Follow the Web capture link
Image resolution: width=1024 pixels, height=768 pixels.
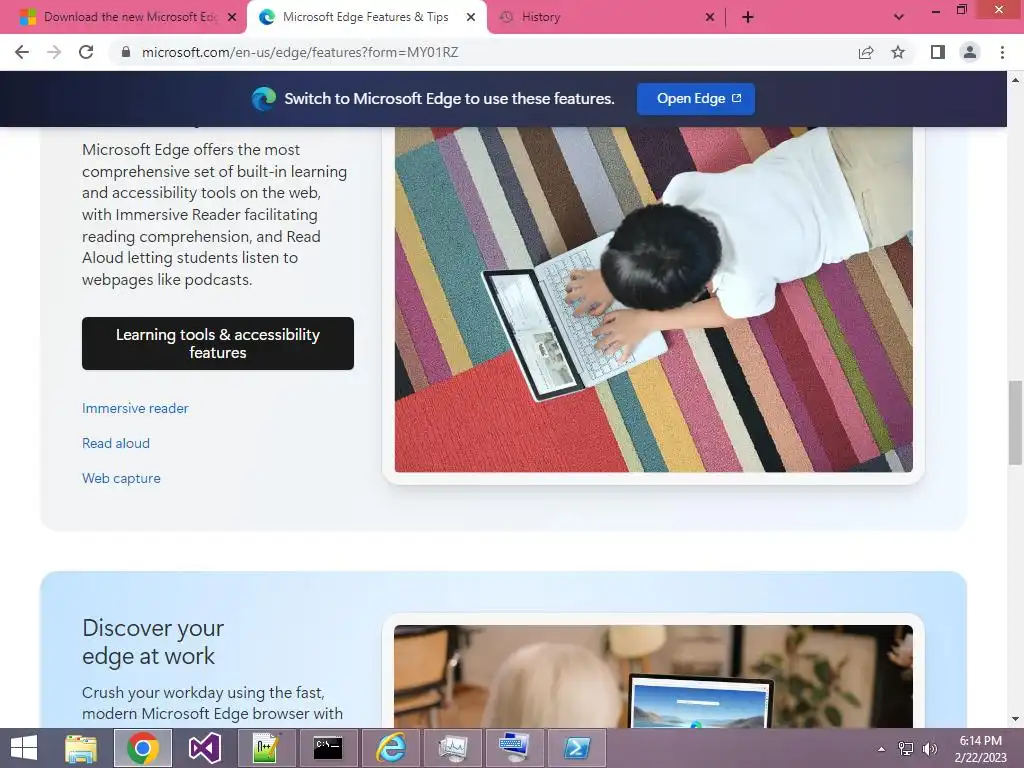(x=121, y=478)
